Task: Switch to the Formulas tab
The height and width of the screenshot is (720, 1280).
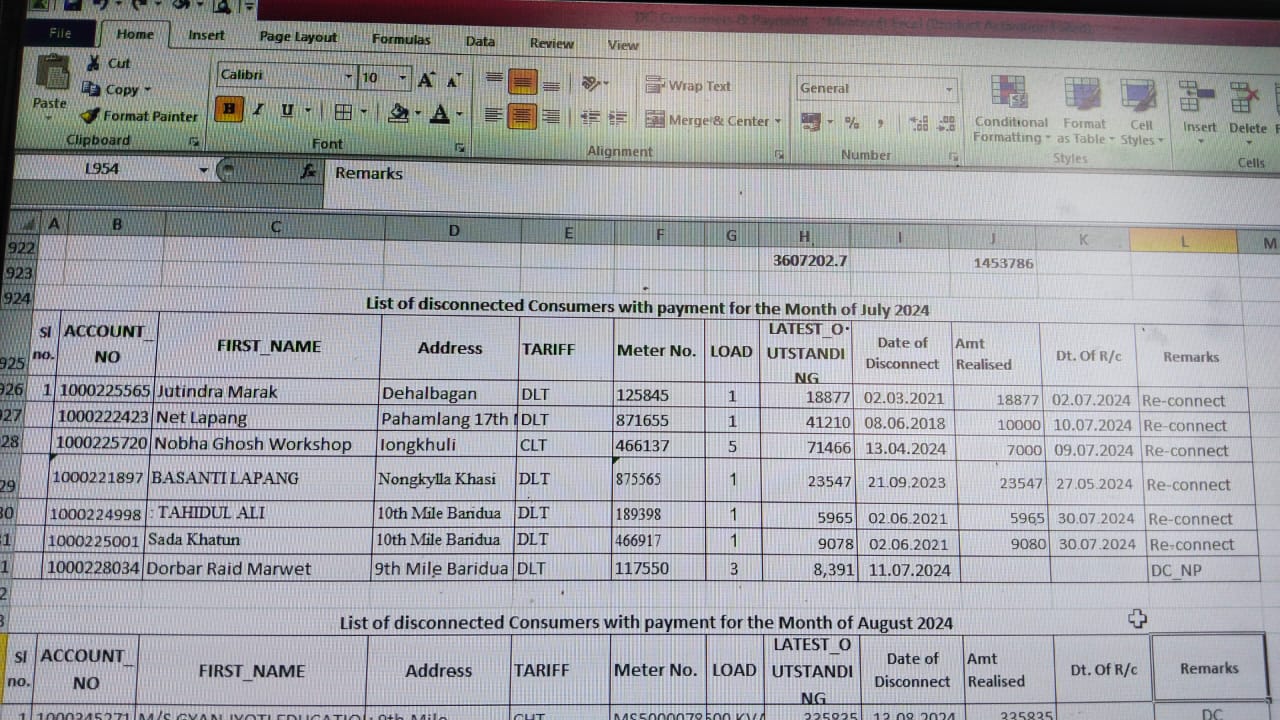Action: click(x=401, y=40)
